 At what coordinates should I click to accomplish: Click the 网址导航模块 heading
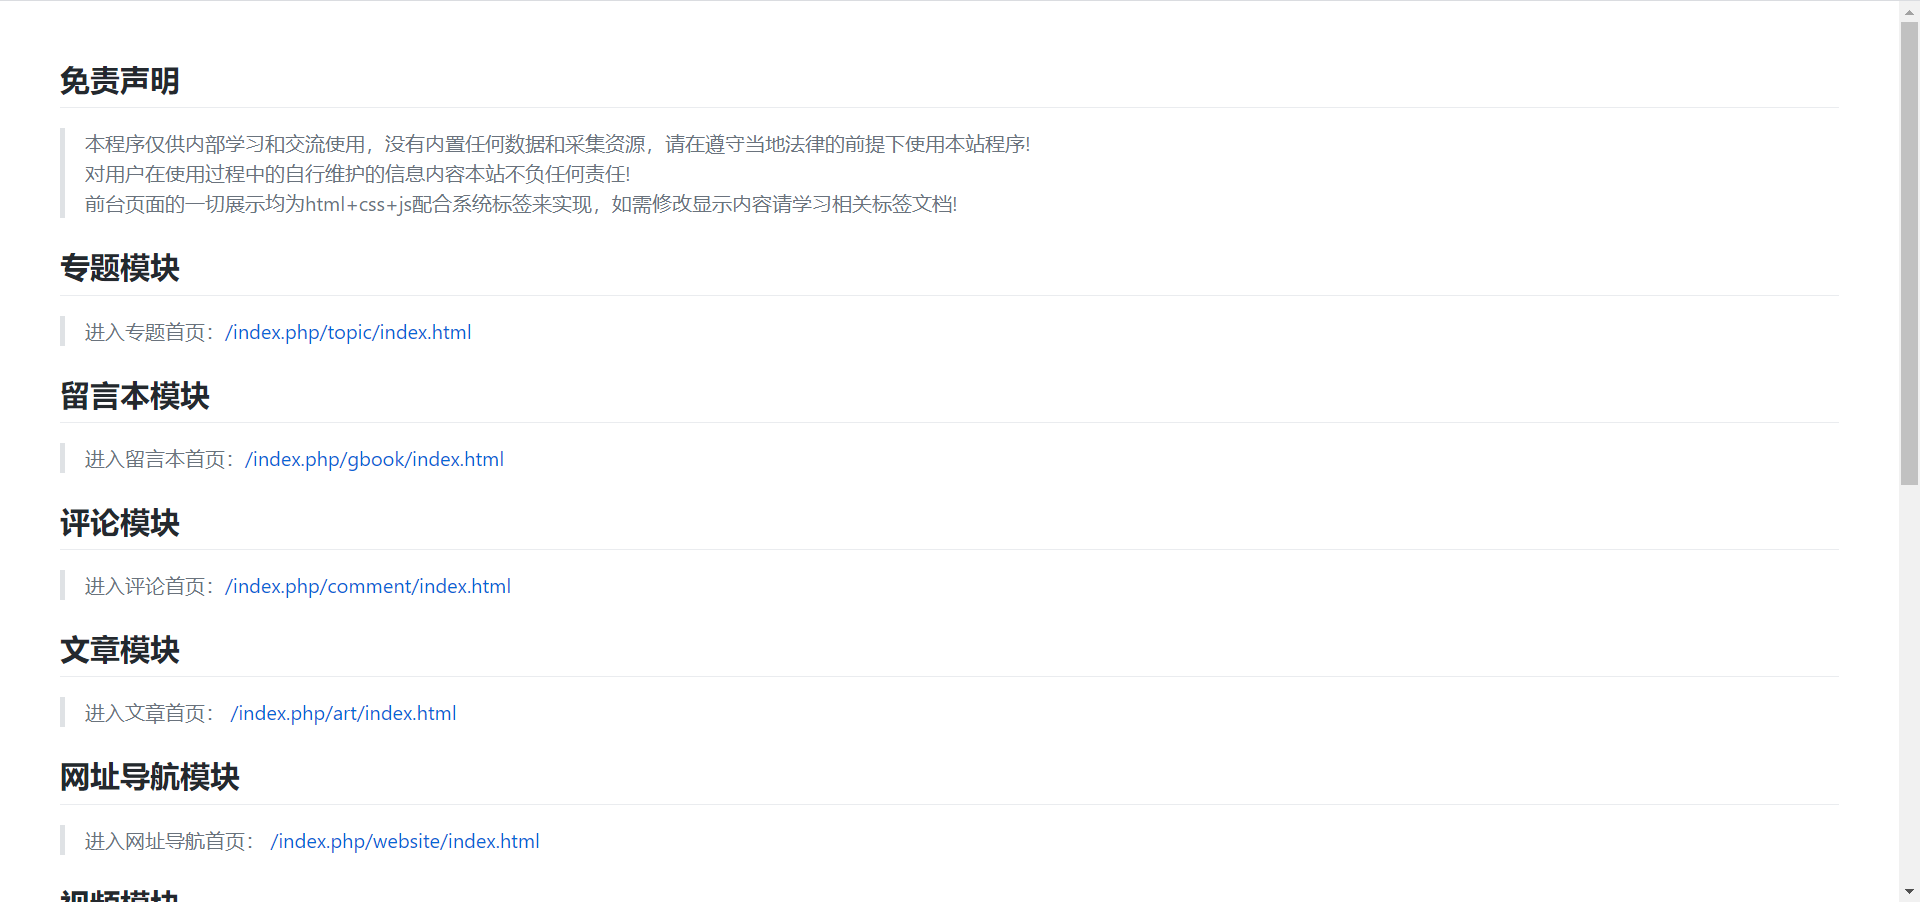[149, 777]
